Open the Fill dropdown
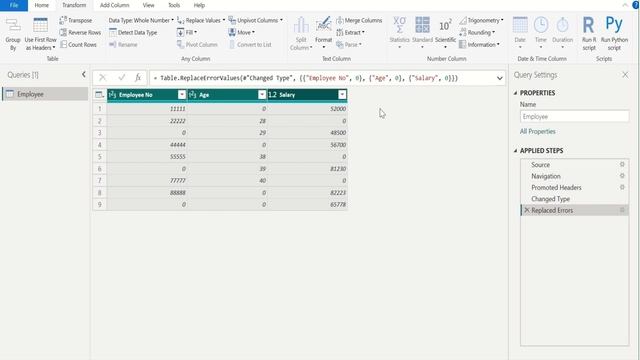Image resolution: width=640 pixels, height=360 pixels. coord(187,32)
